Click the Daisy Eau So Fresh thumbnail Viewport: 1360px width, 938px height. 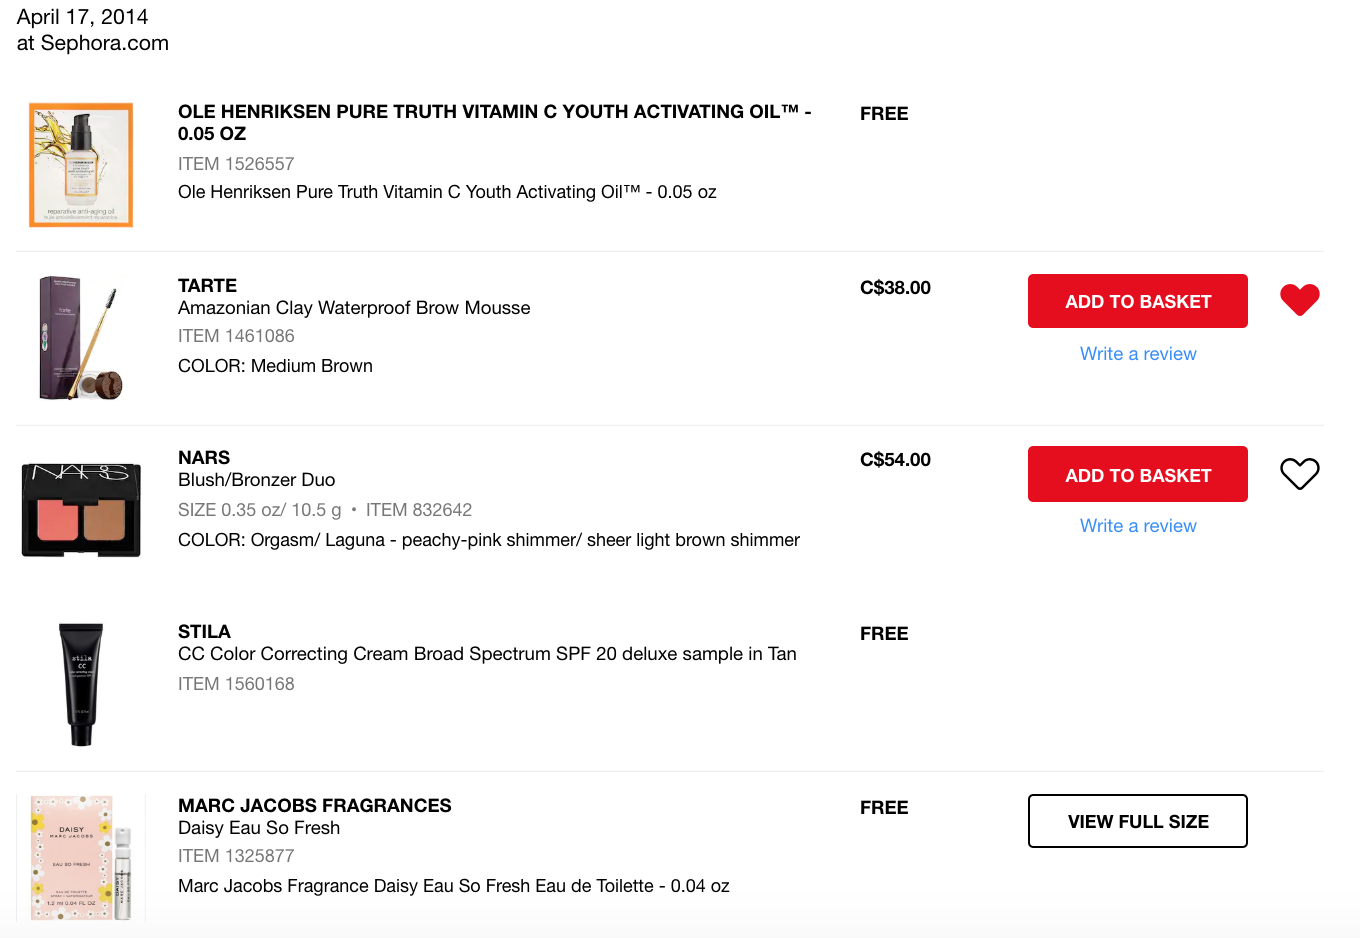point(80,857)
